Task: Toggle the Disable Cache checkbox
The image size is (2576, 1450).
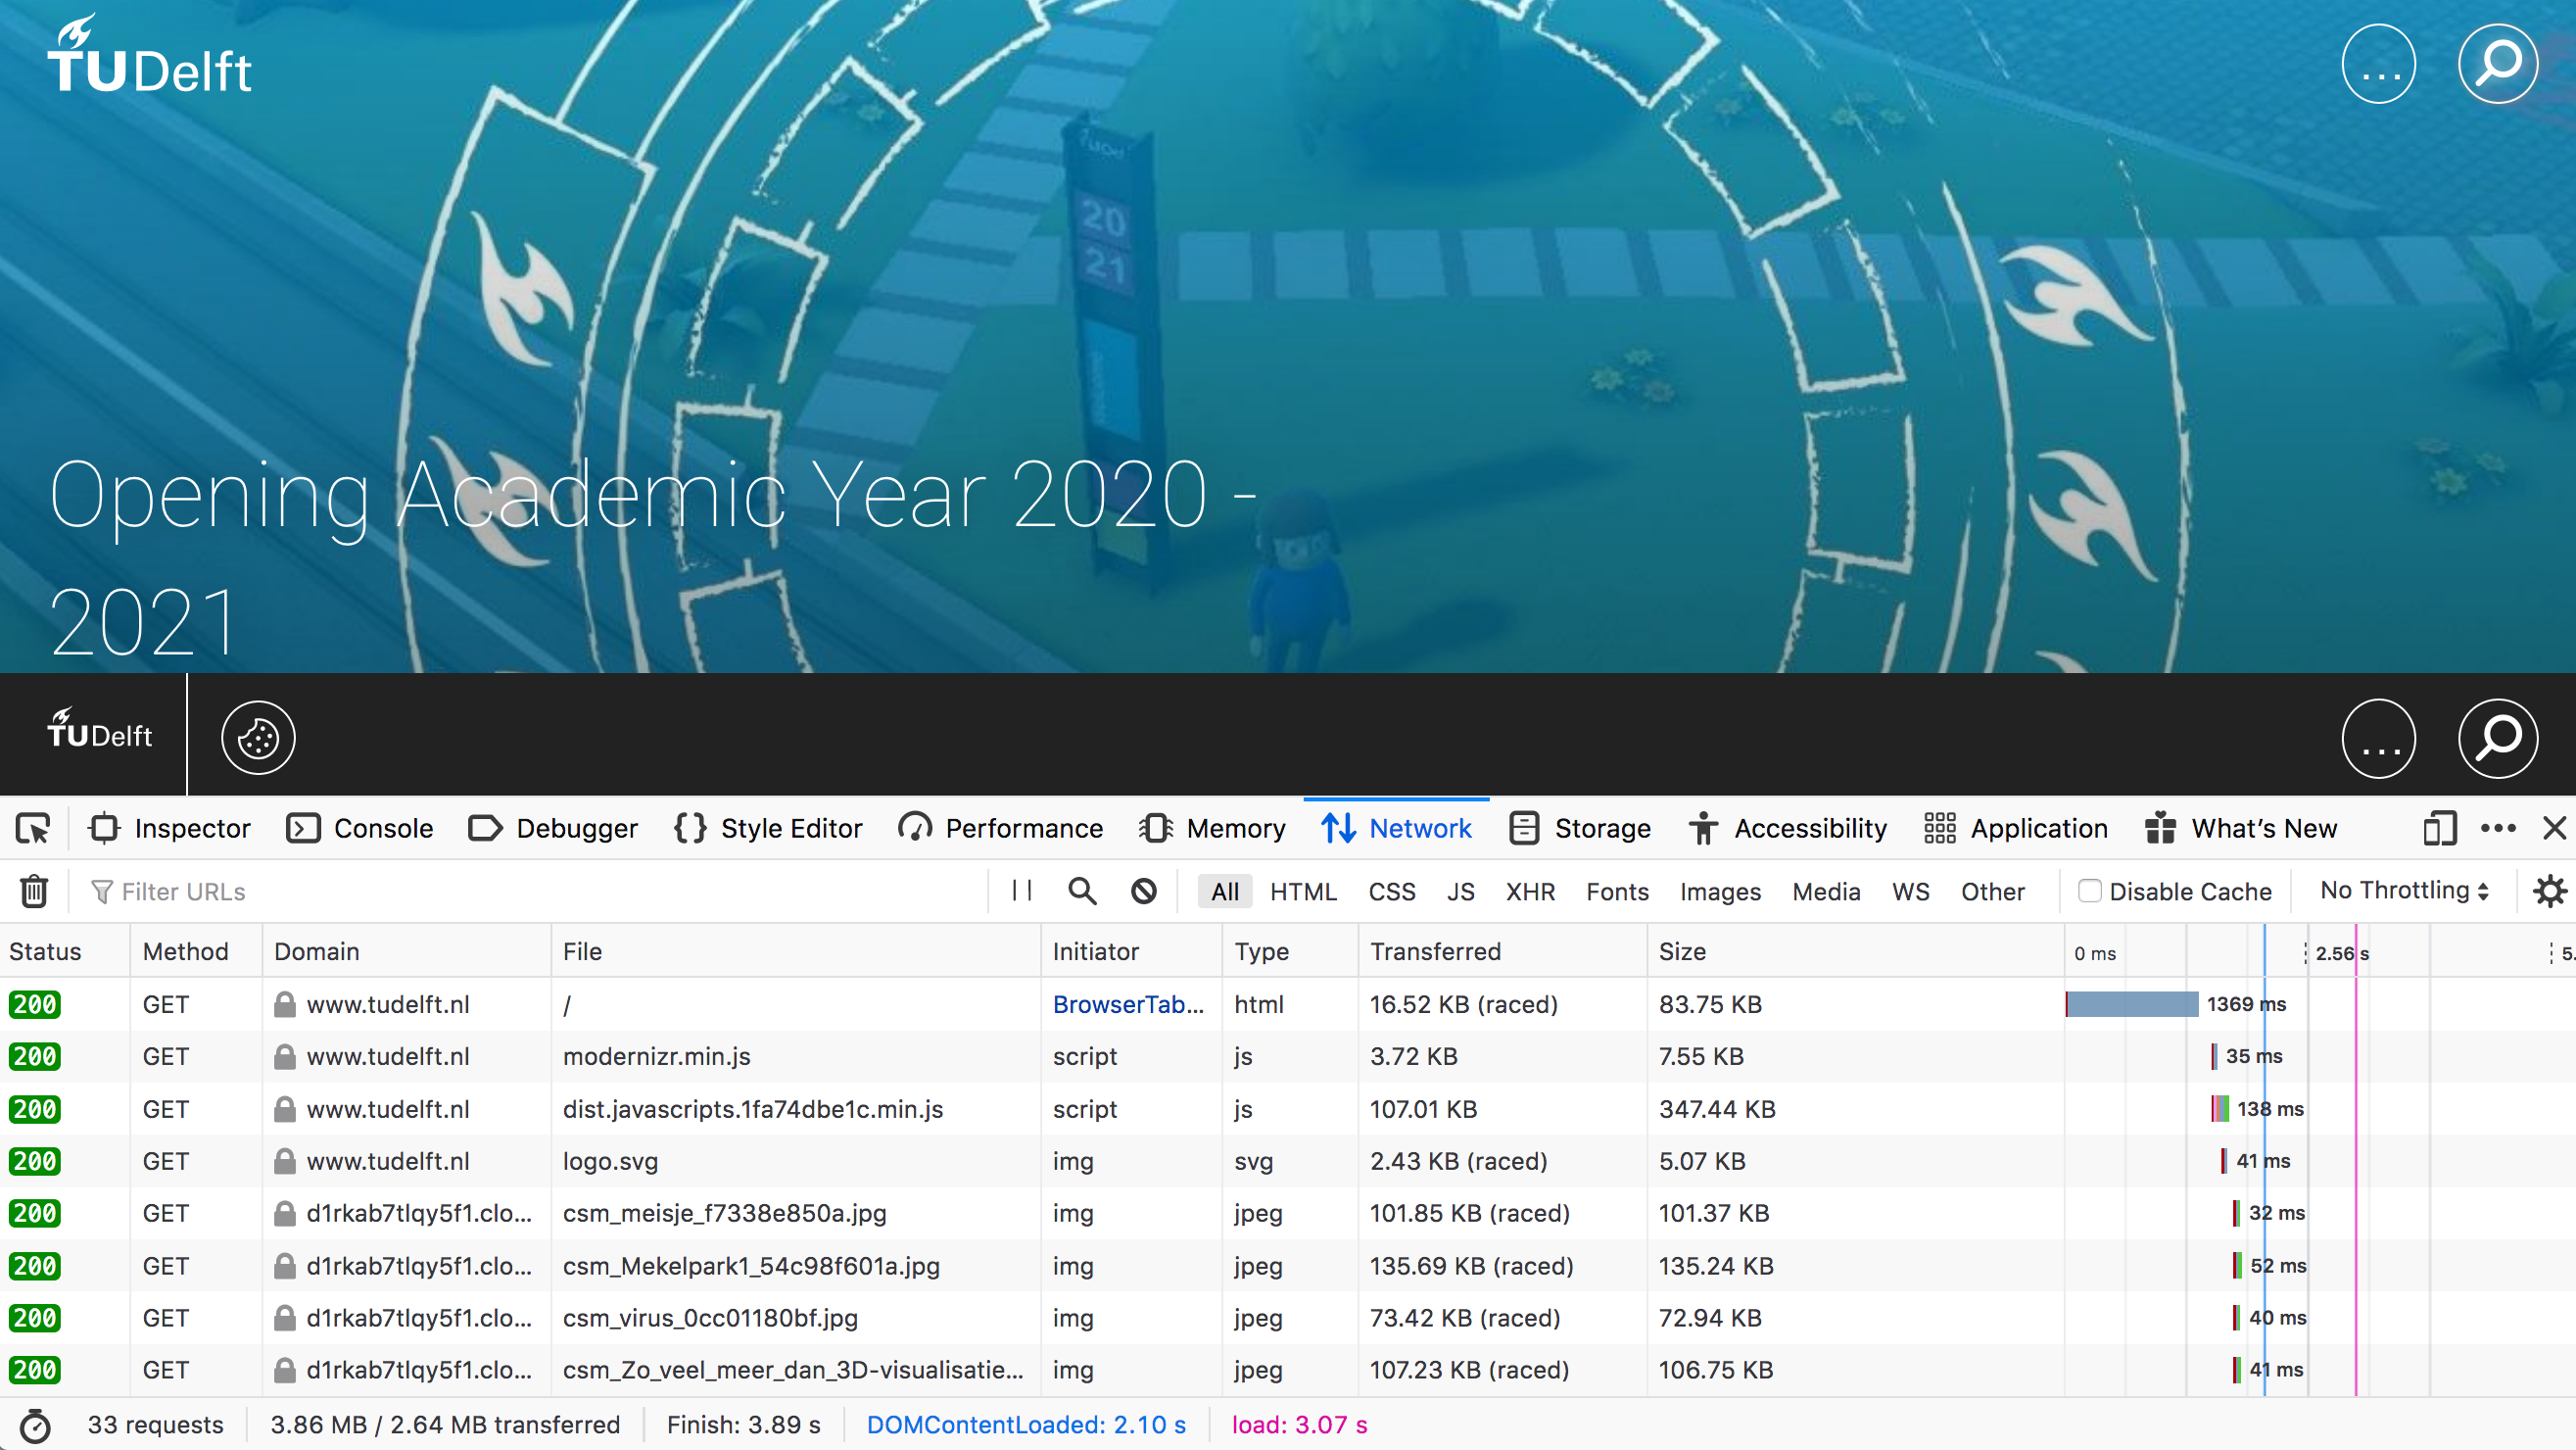Action: tap(2087, 893)
